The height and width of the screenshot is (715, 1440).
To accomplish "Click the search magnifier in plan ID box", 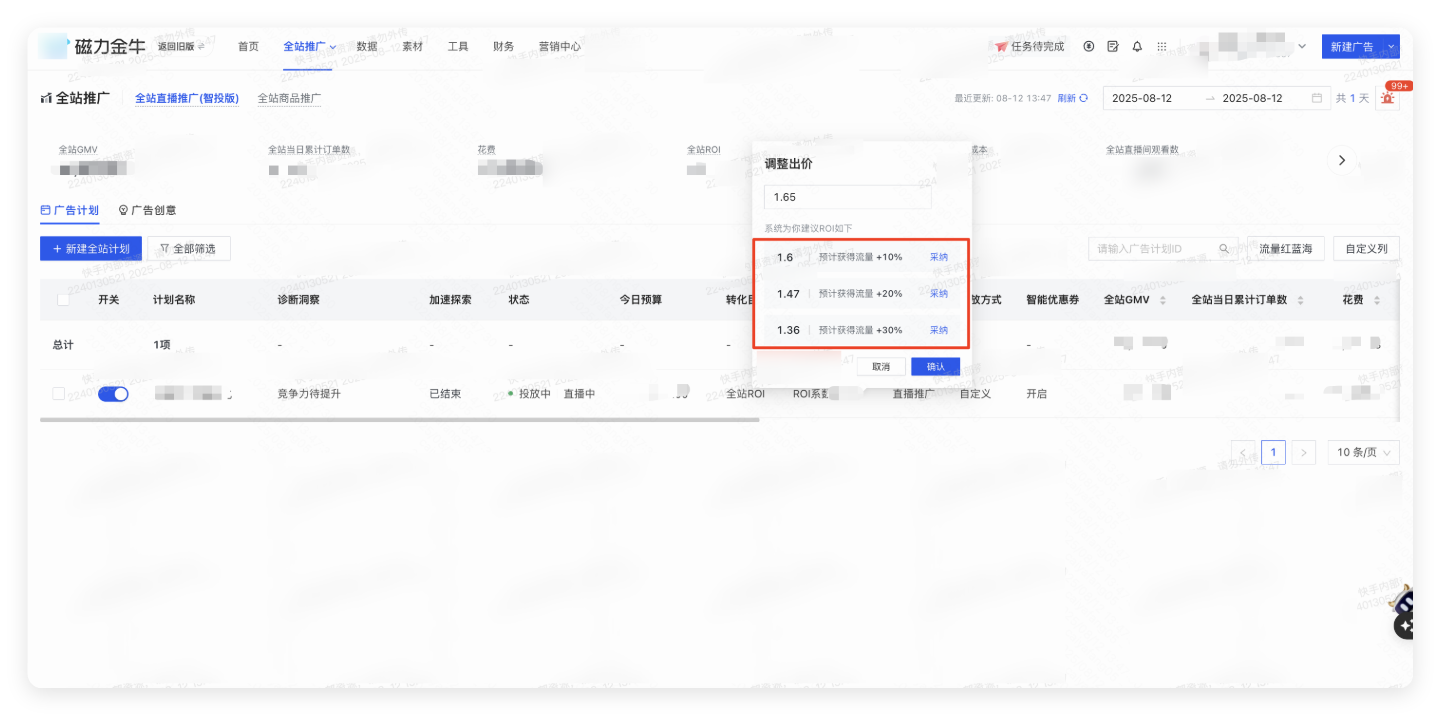I will tap(1223, 249).
